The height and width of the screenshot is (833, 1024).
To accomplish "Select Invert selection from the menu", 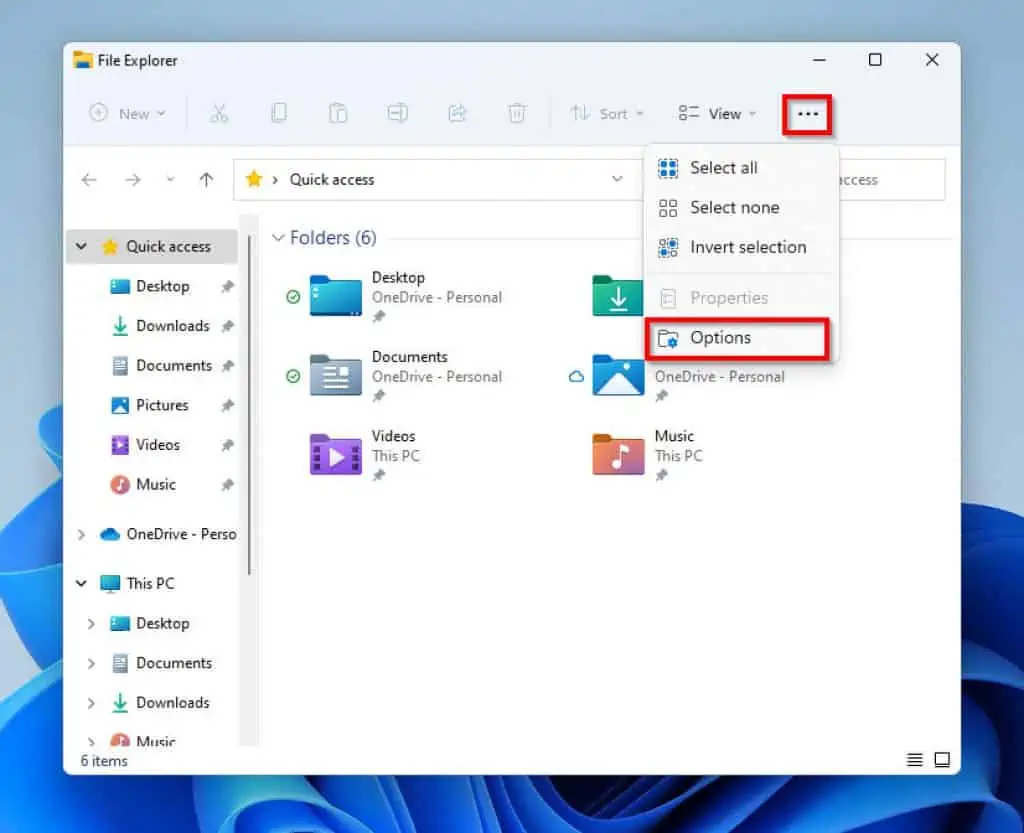I will tap(748, 247).
